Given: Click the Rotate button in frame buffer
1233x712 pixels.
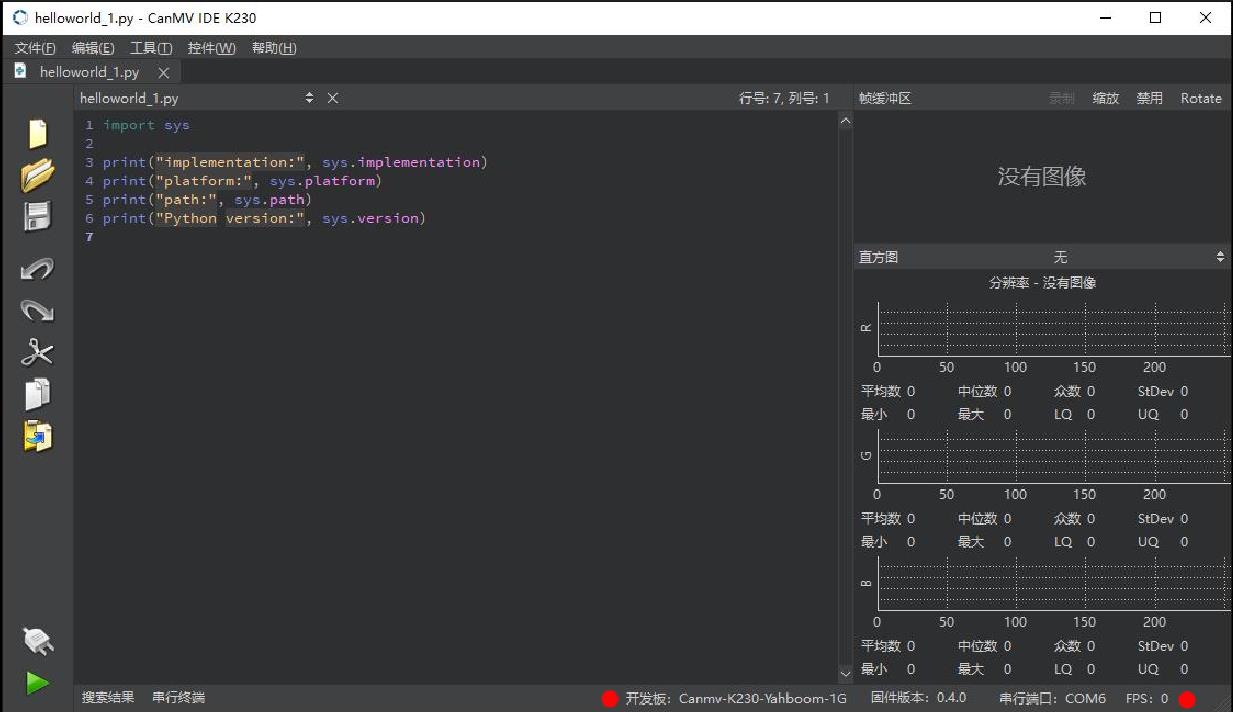Looking at the screenshot, I should coord(1201,98).
